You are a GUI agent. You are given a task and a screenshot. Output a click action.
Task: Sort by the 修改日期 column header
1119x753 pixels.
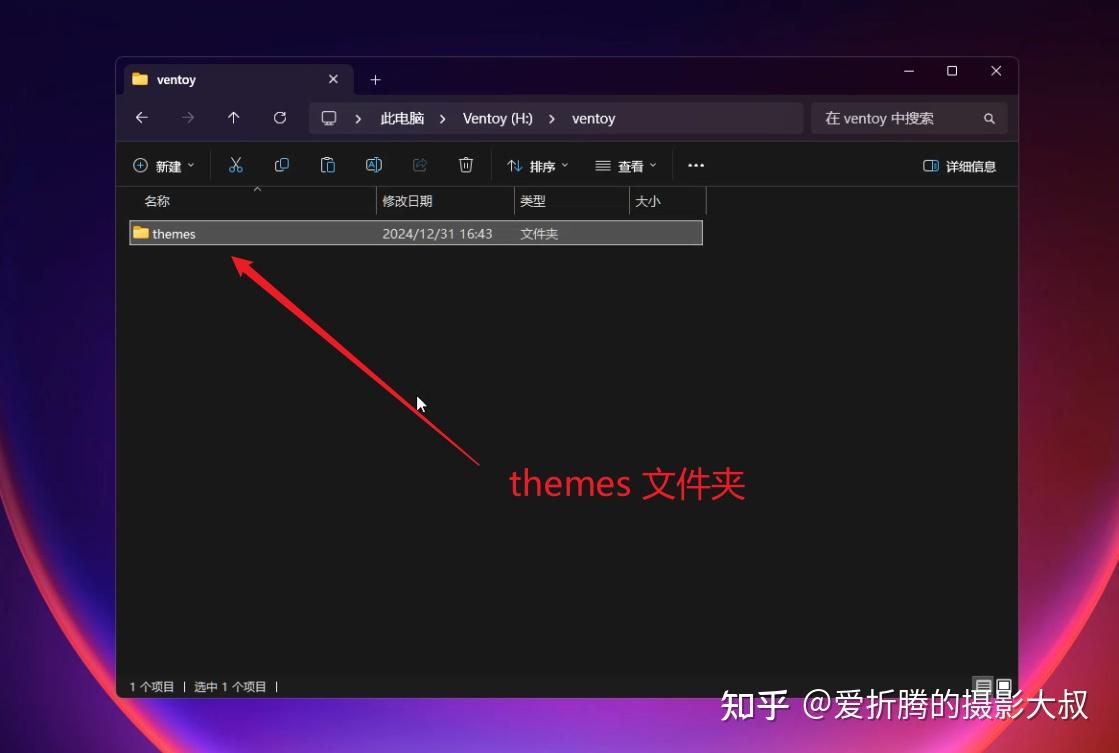coord(407,200)
